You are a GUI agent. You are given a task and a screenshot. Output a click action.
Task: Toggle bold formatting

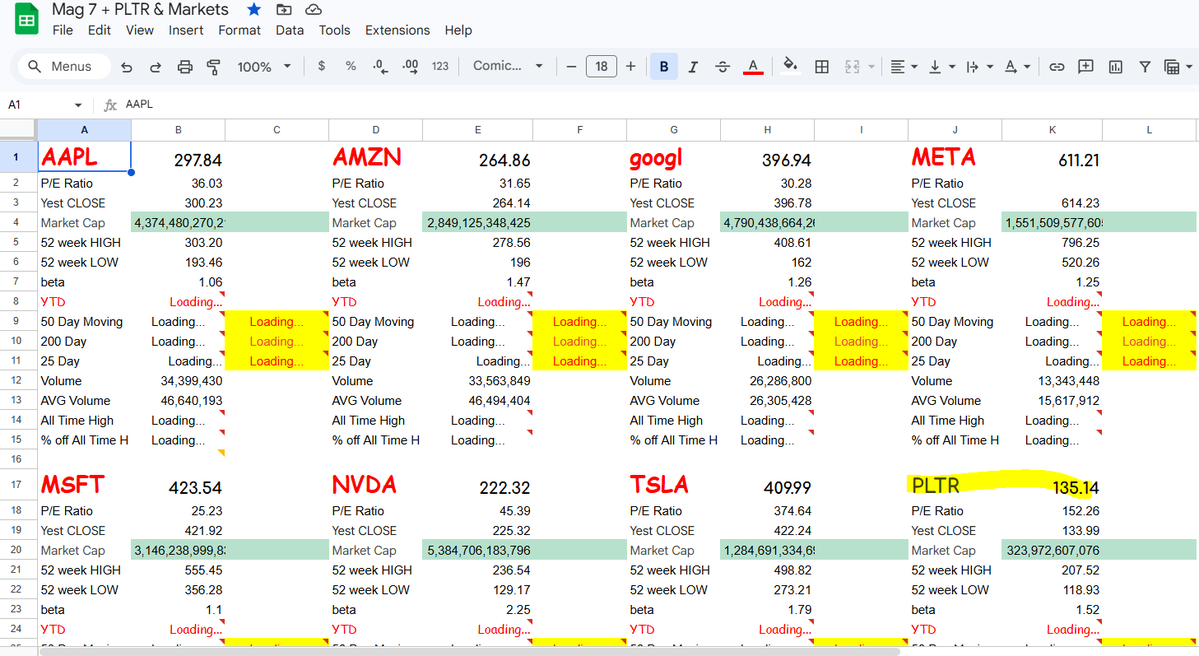(x=664, y=67)
